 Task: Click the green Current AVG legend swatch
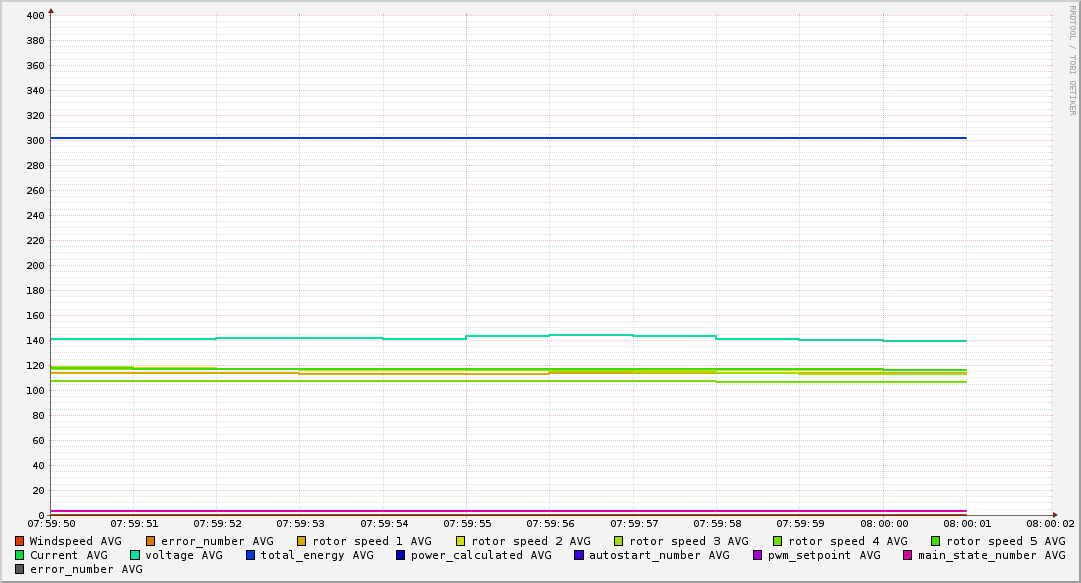20,555
